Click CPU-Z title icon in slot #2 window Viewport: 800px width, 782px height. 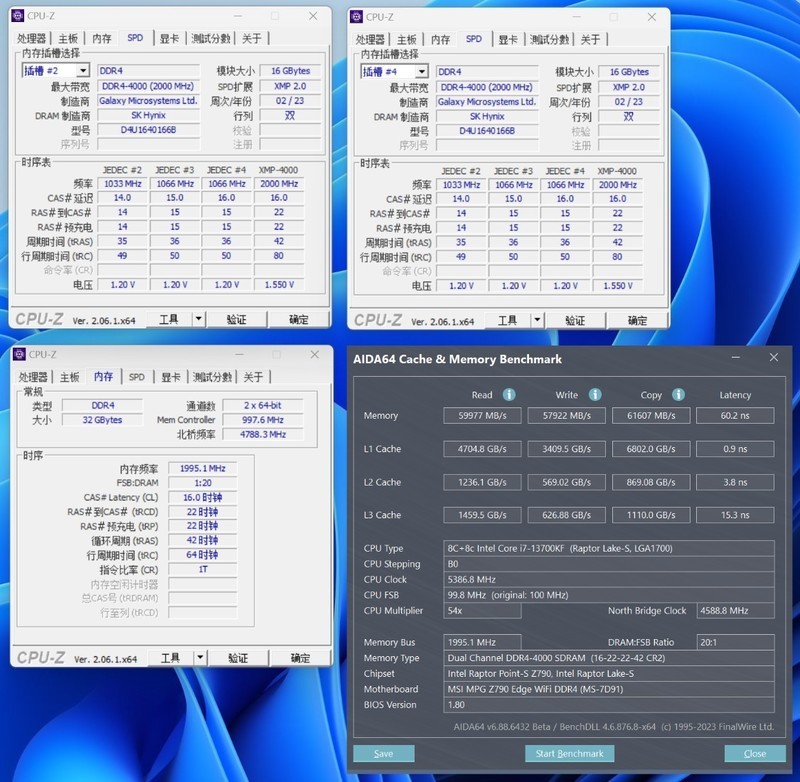click(18, 16)
